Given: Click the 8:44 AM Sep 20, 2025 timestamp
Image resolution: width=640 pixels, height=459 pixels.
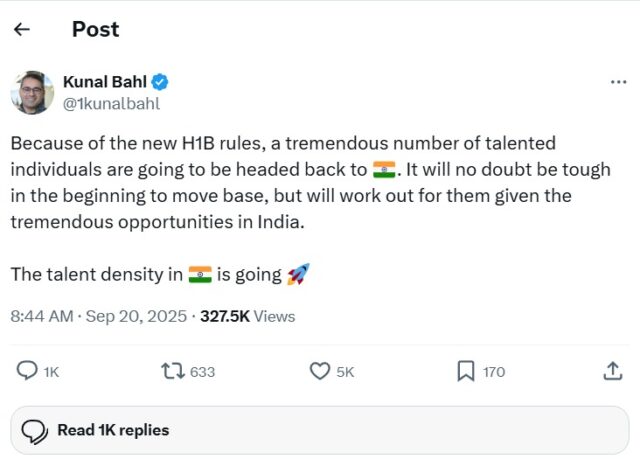Looking at the screenshot, I should coord(98,316).
